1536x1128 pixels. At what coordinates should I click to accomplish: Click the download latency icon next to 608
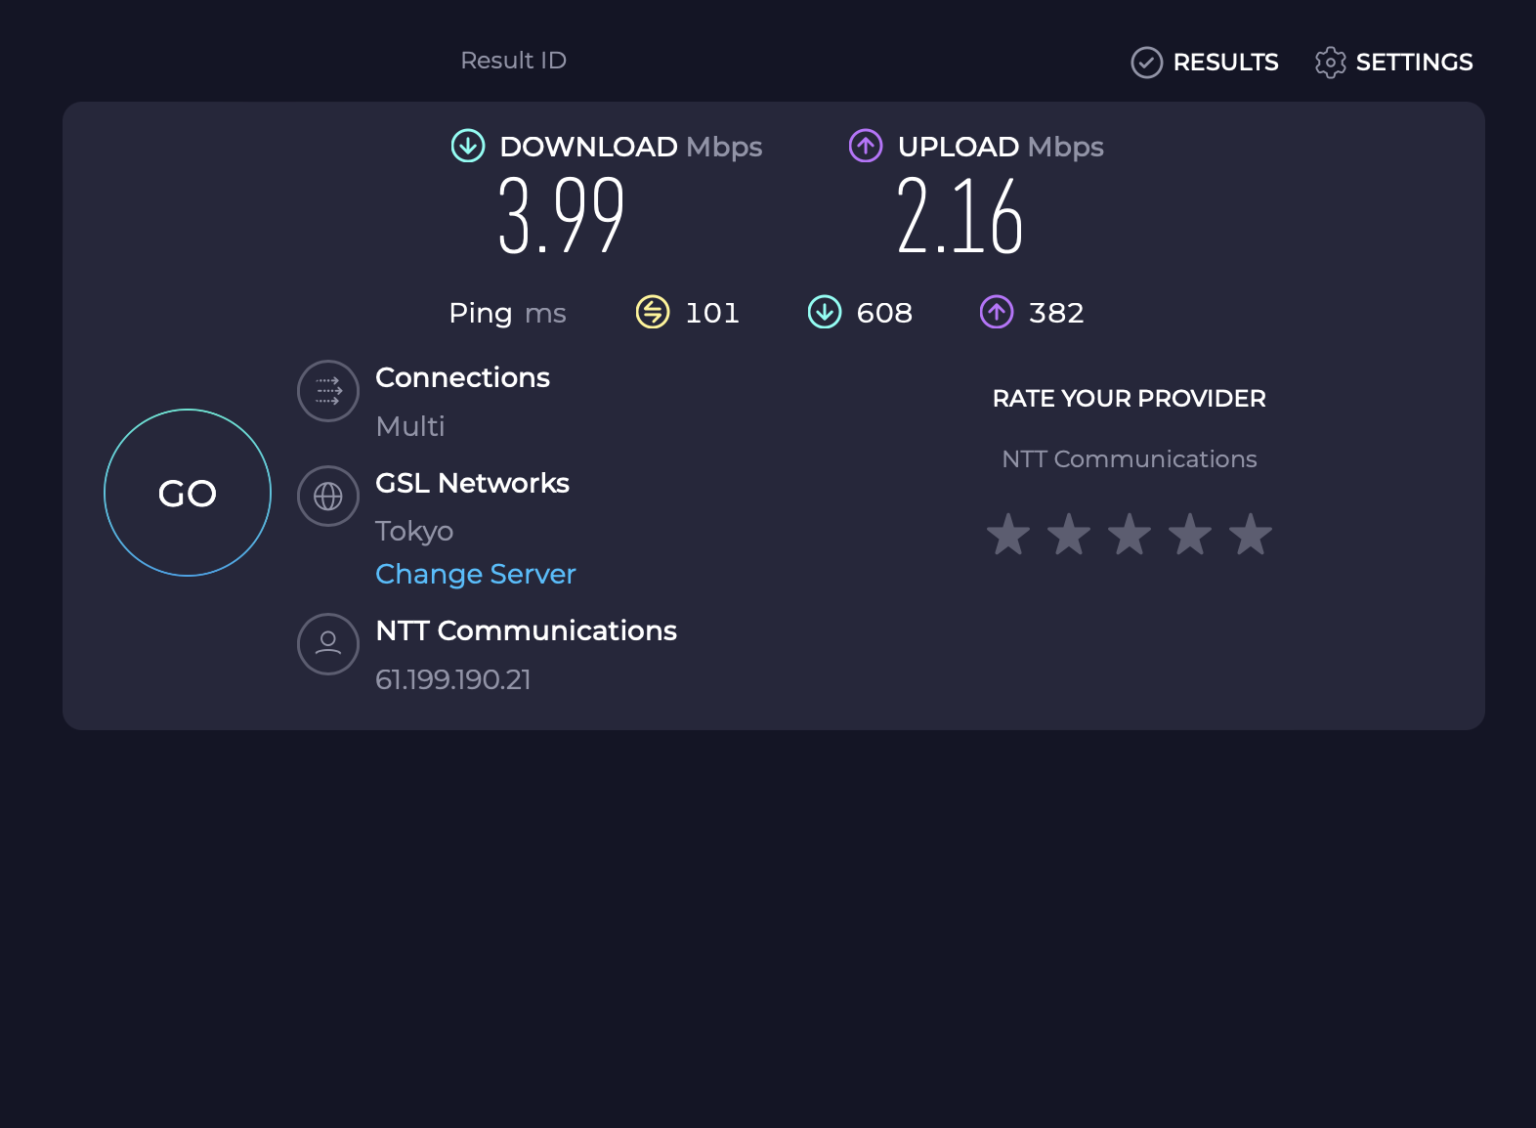pyautogui.click(x=824, y=312)
